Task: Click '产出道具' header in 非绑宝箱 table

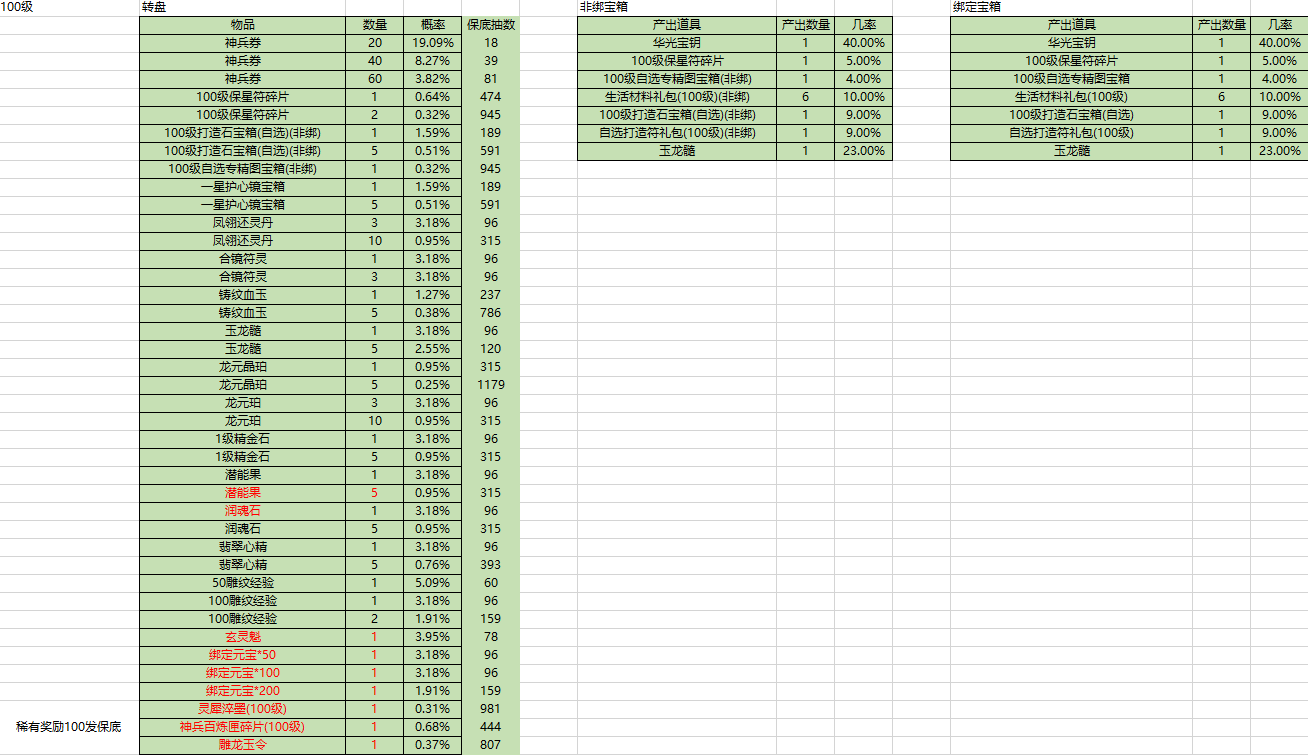Action: [676, 24]
